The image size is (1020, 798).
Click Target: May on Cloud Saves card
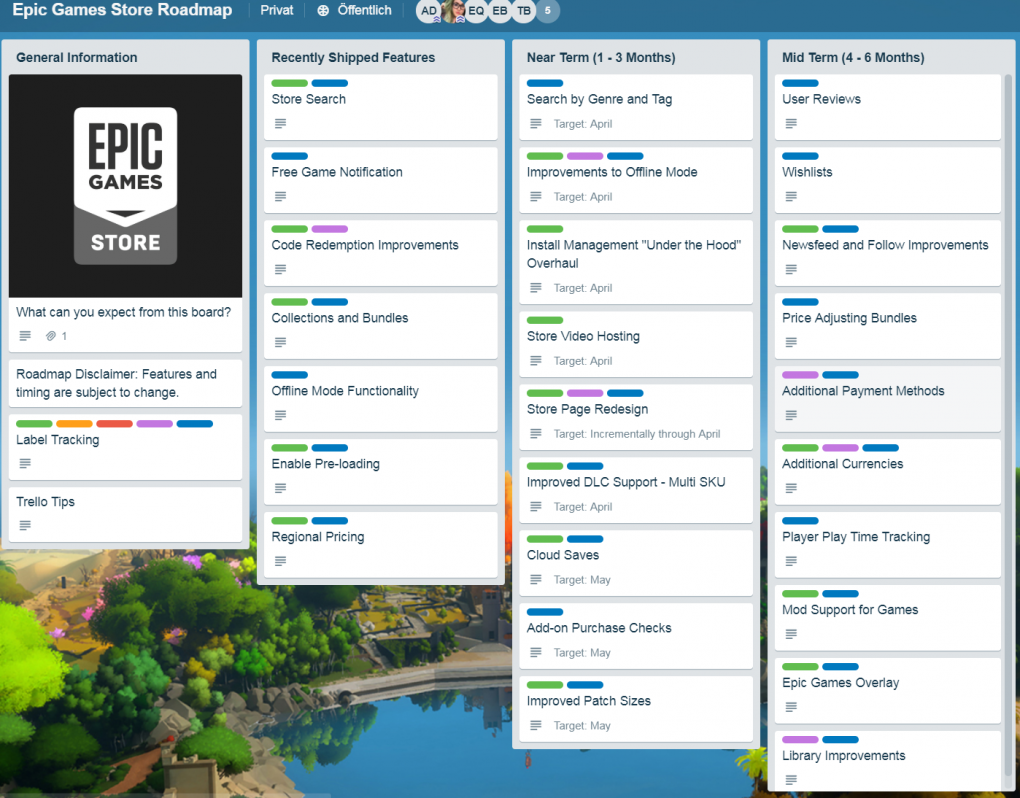tap(582, 579)
